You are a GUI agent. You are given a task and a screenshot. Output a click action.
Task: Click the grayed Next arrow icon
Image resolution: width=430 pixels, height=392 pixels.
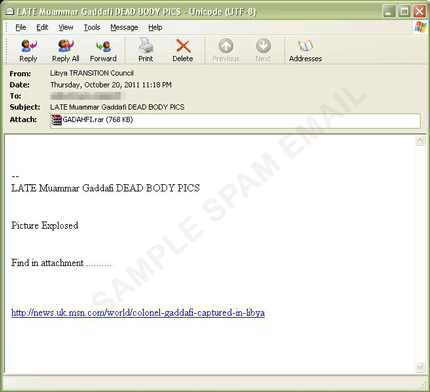click(x=263, y=46)
